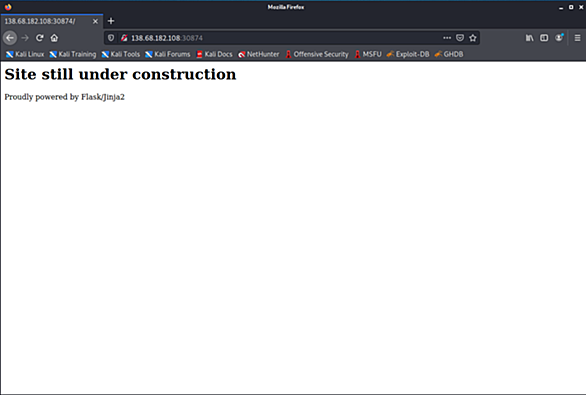Open the Library history and bookmarks
This screenshot has height=395, width=586.
point(530,38)
